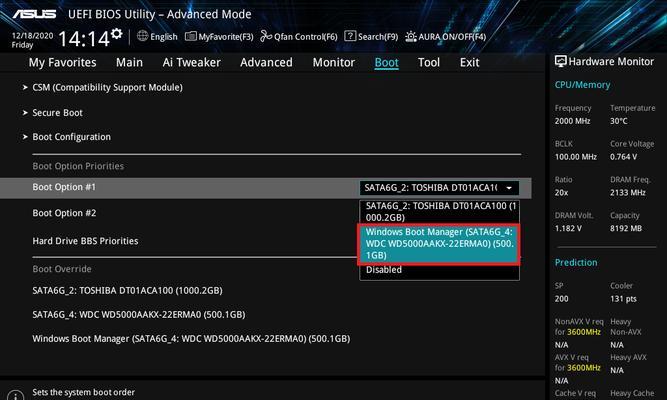Open Hard Drive BBS Priorities
The width and height of the screenshot is (667, 400).
(86, 241)
